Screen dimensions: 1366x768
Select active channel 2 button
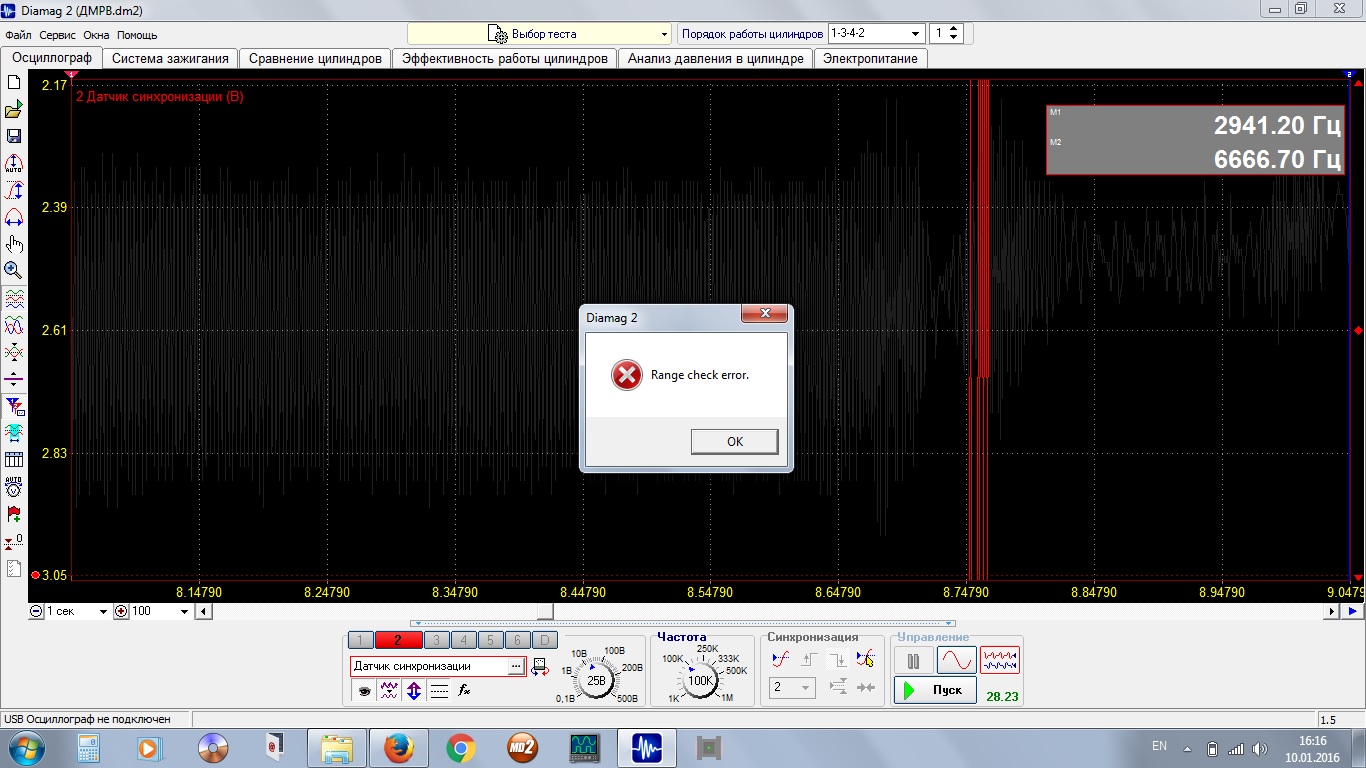pyautogui.click(x=398, y=640)
